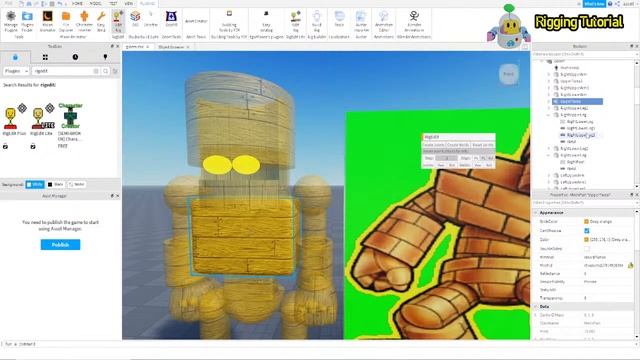Pin the Toolbox panel
The width and height of the screenshot is (640, 360).
click(112, 47)
